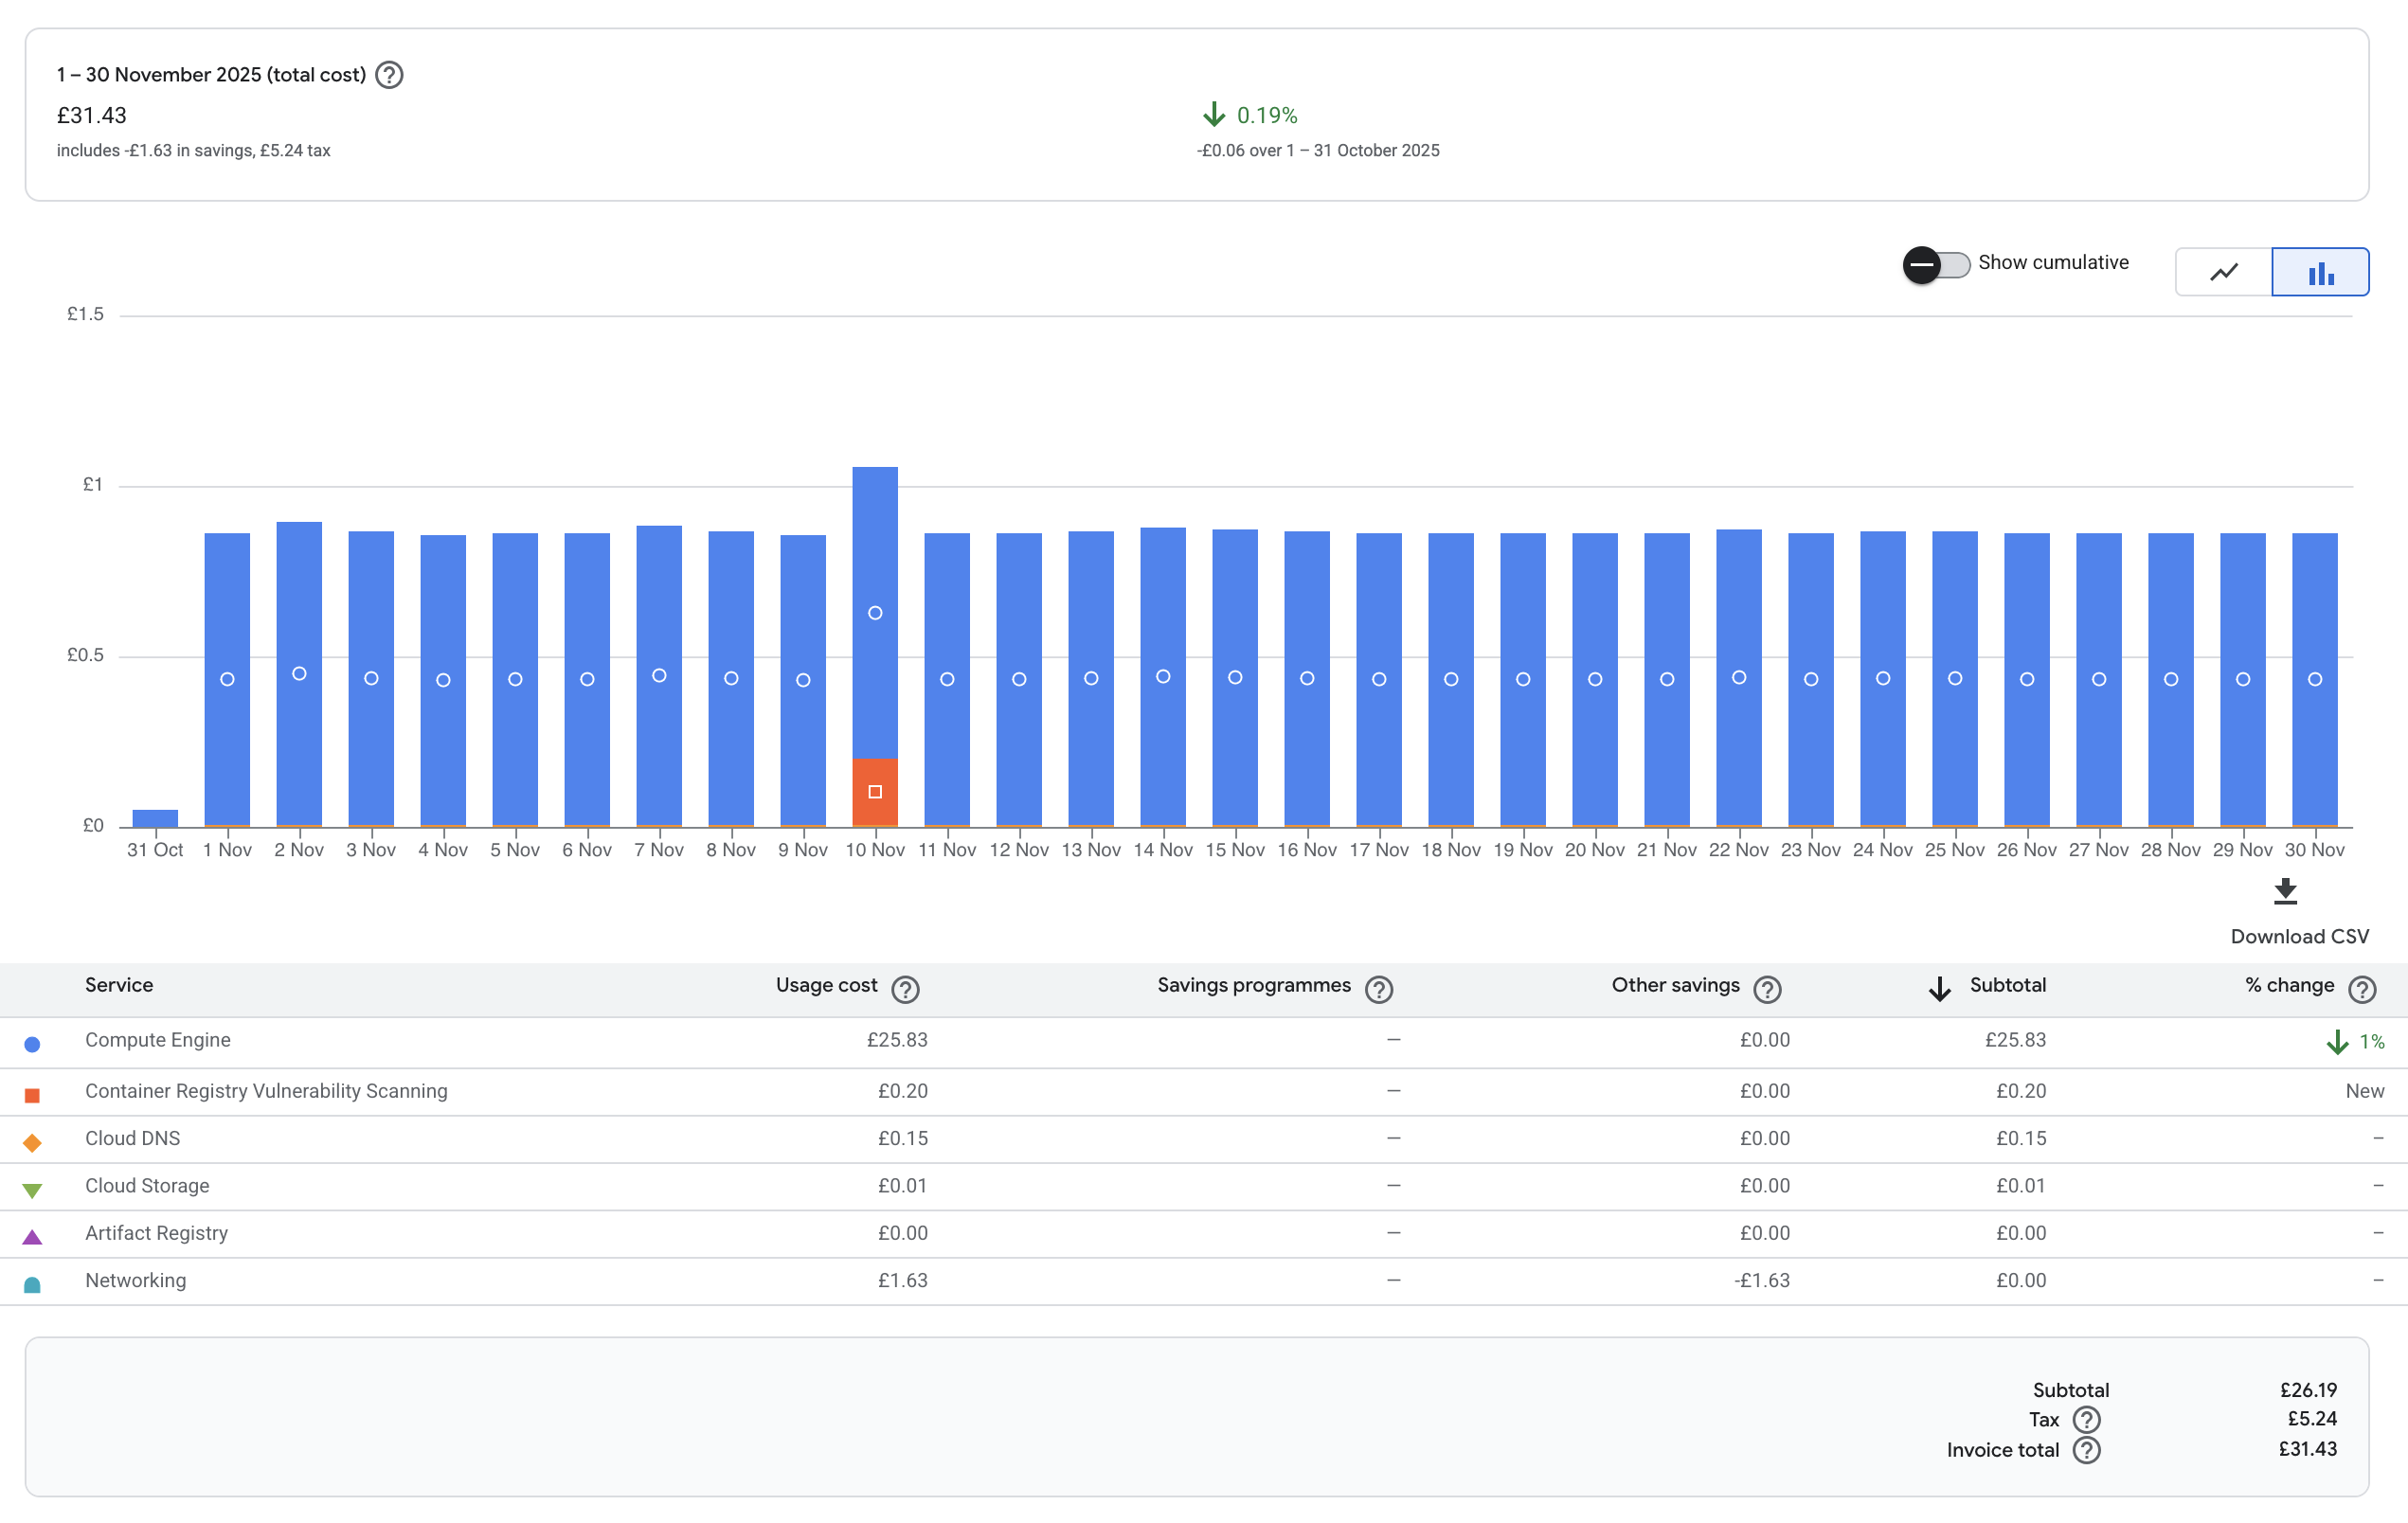
Task: Open the % change help icon
Action: (2362, 989)
